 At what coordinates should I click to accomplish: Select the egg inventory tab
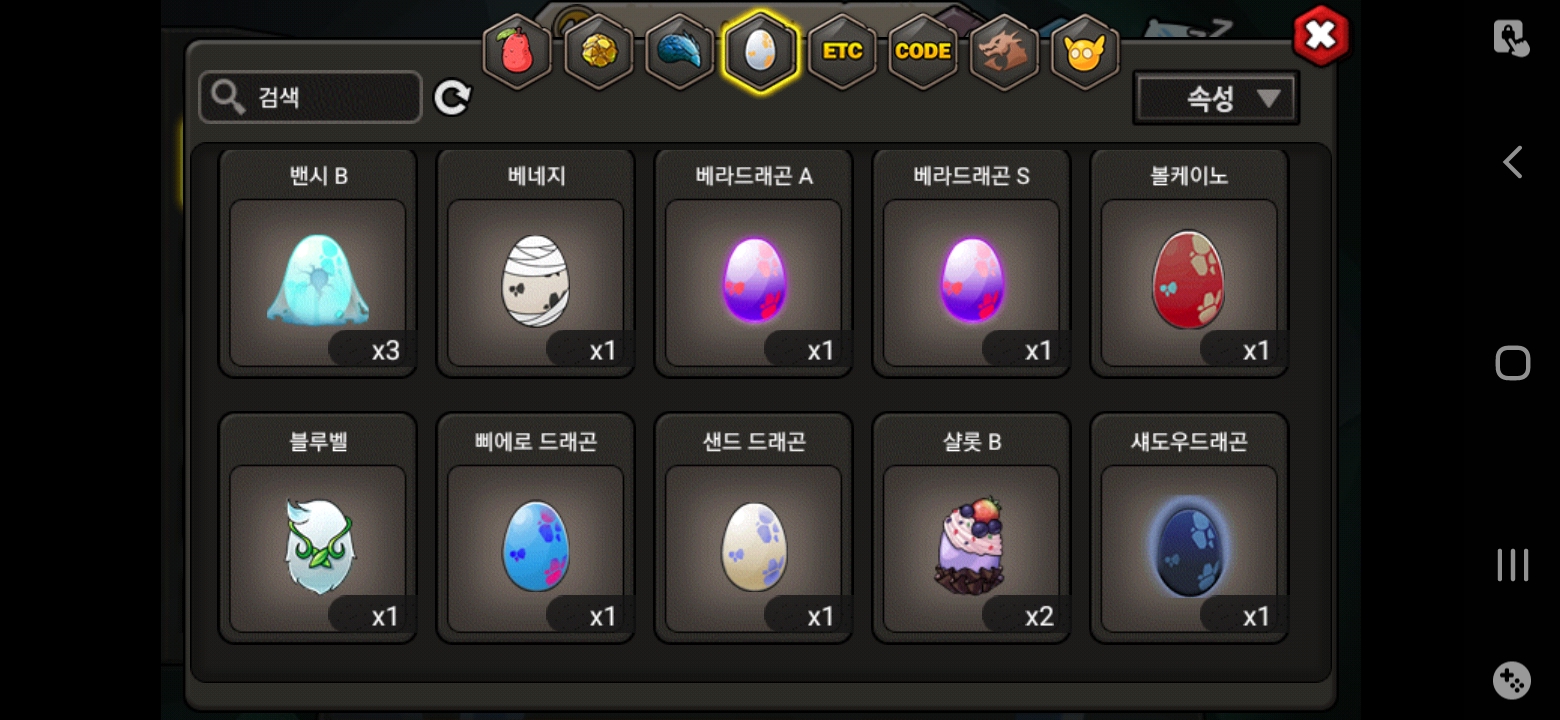(x=760, y=52)
